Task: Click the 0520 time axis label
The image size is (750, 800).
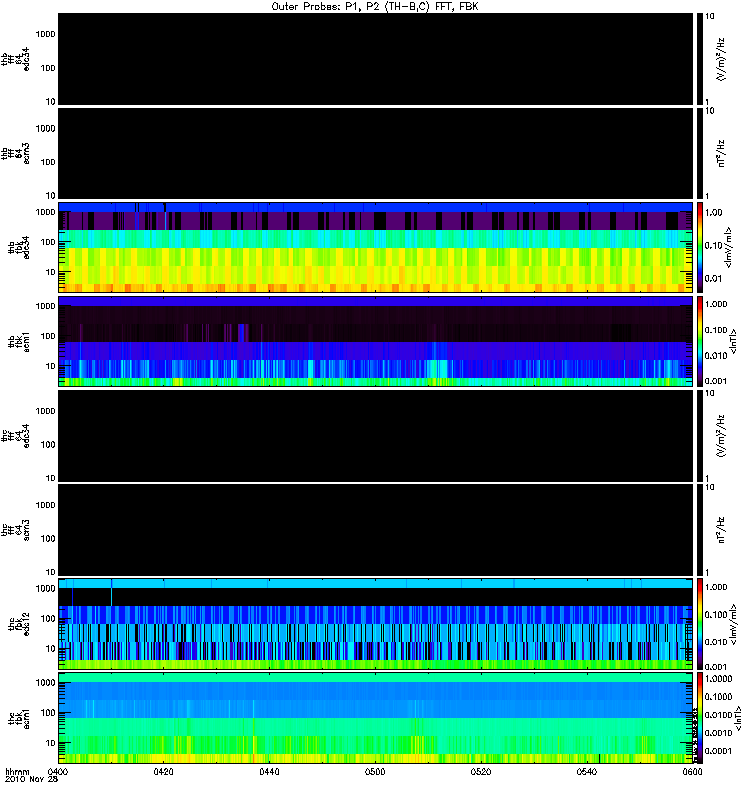Action: 481,771
